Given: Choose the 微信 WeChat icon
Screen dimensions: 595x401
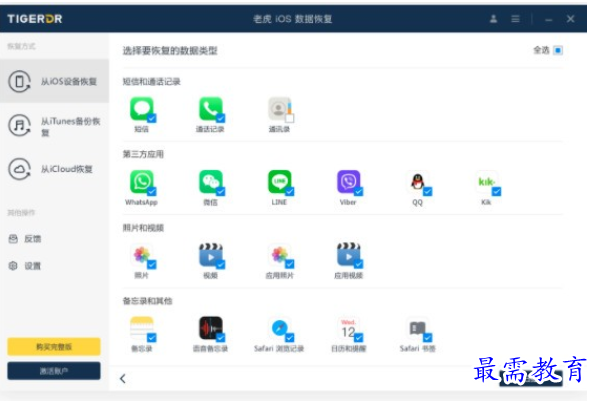Looking at the screenshot, I should [211, 182].
